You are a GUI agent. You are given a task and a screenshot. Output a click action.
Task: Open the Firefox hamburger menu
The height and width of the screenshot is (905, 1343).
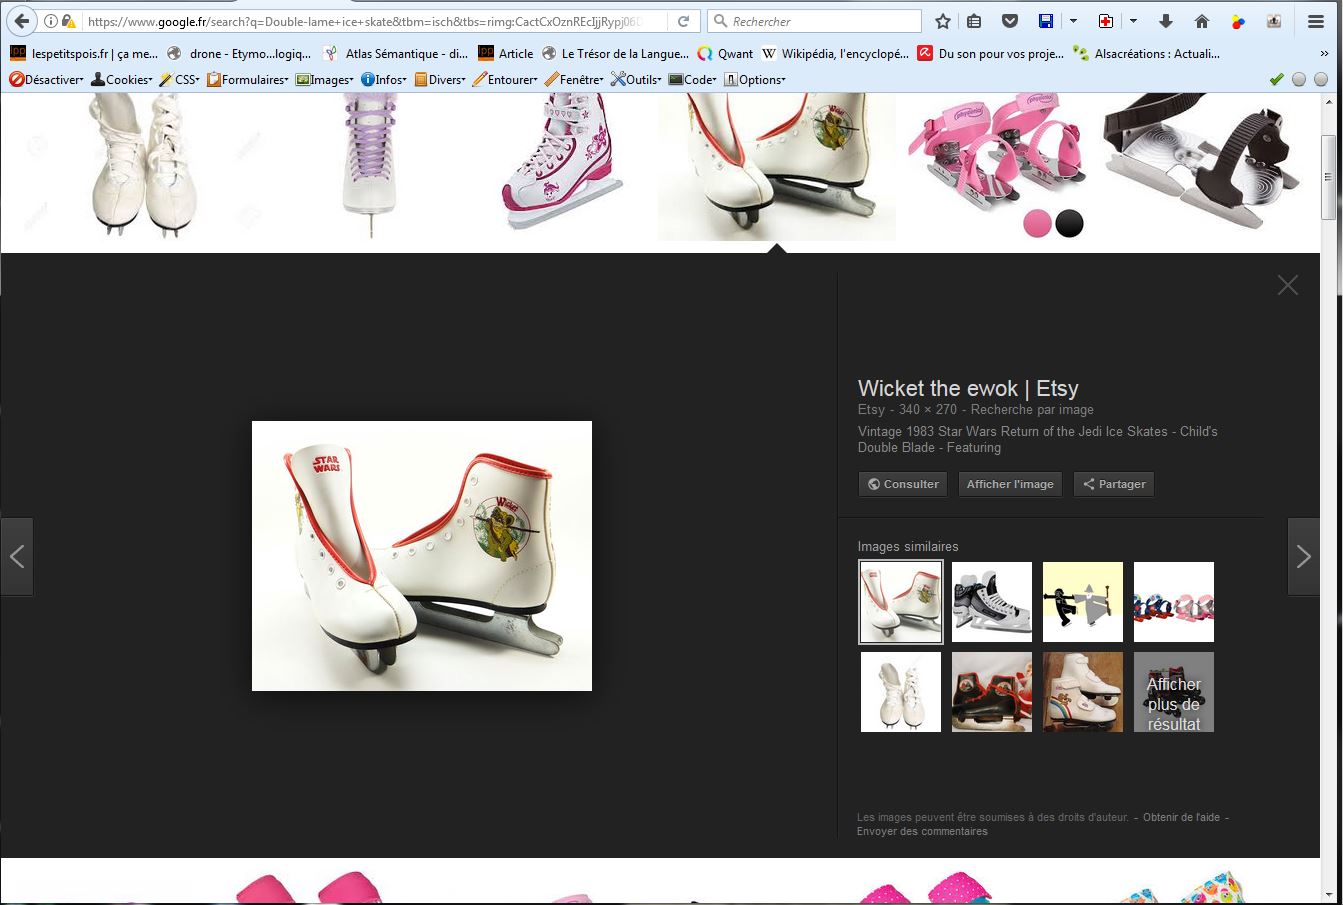tap(1315, 21)
